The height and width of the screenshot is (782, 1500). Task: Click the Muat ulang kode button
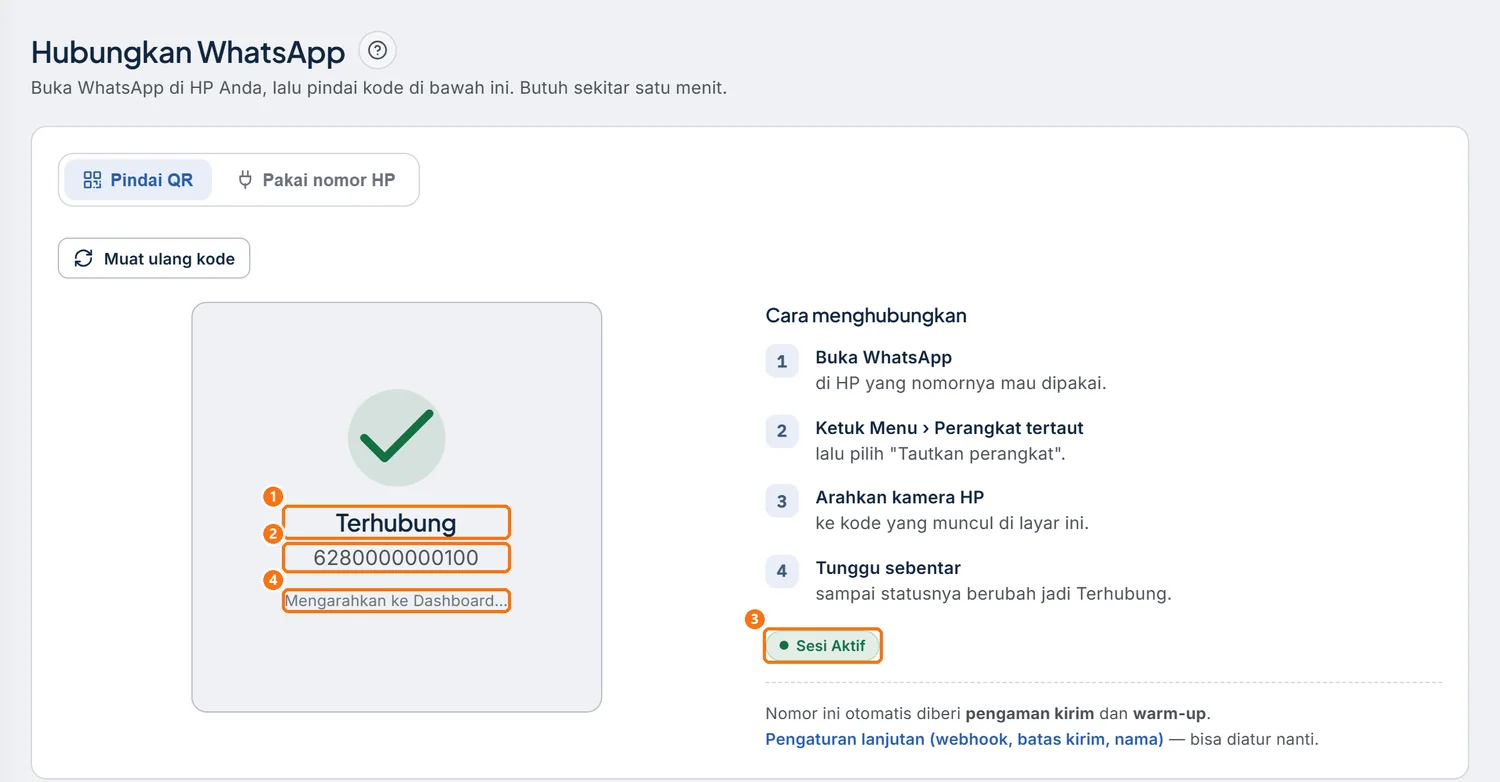[x=154, y=258]
